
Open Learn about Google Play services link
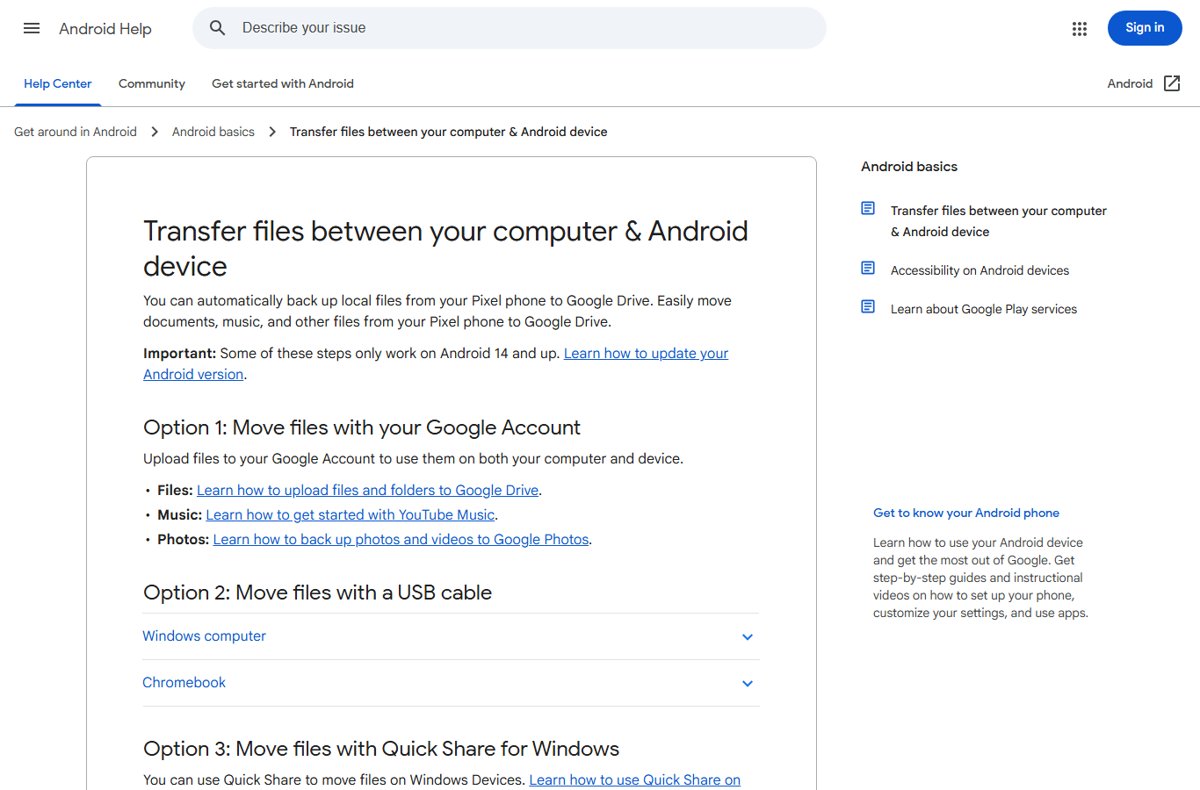[x=984, y=309]
